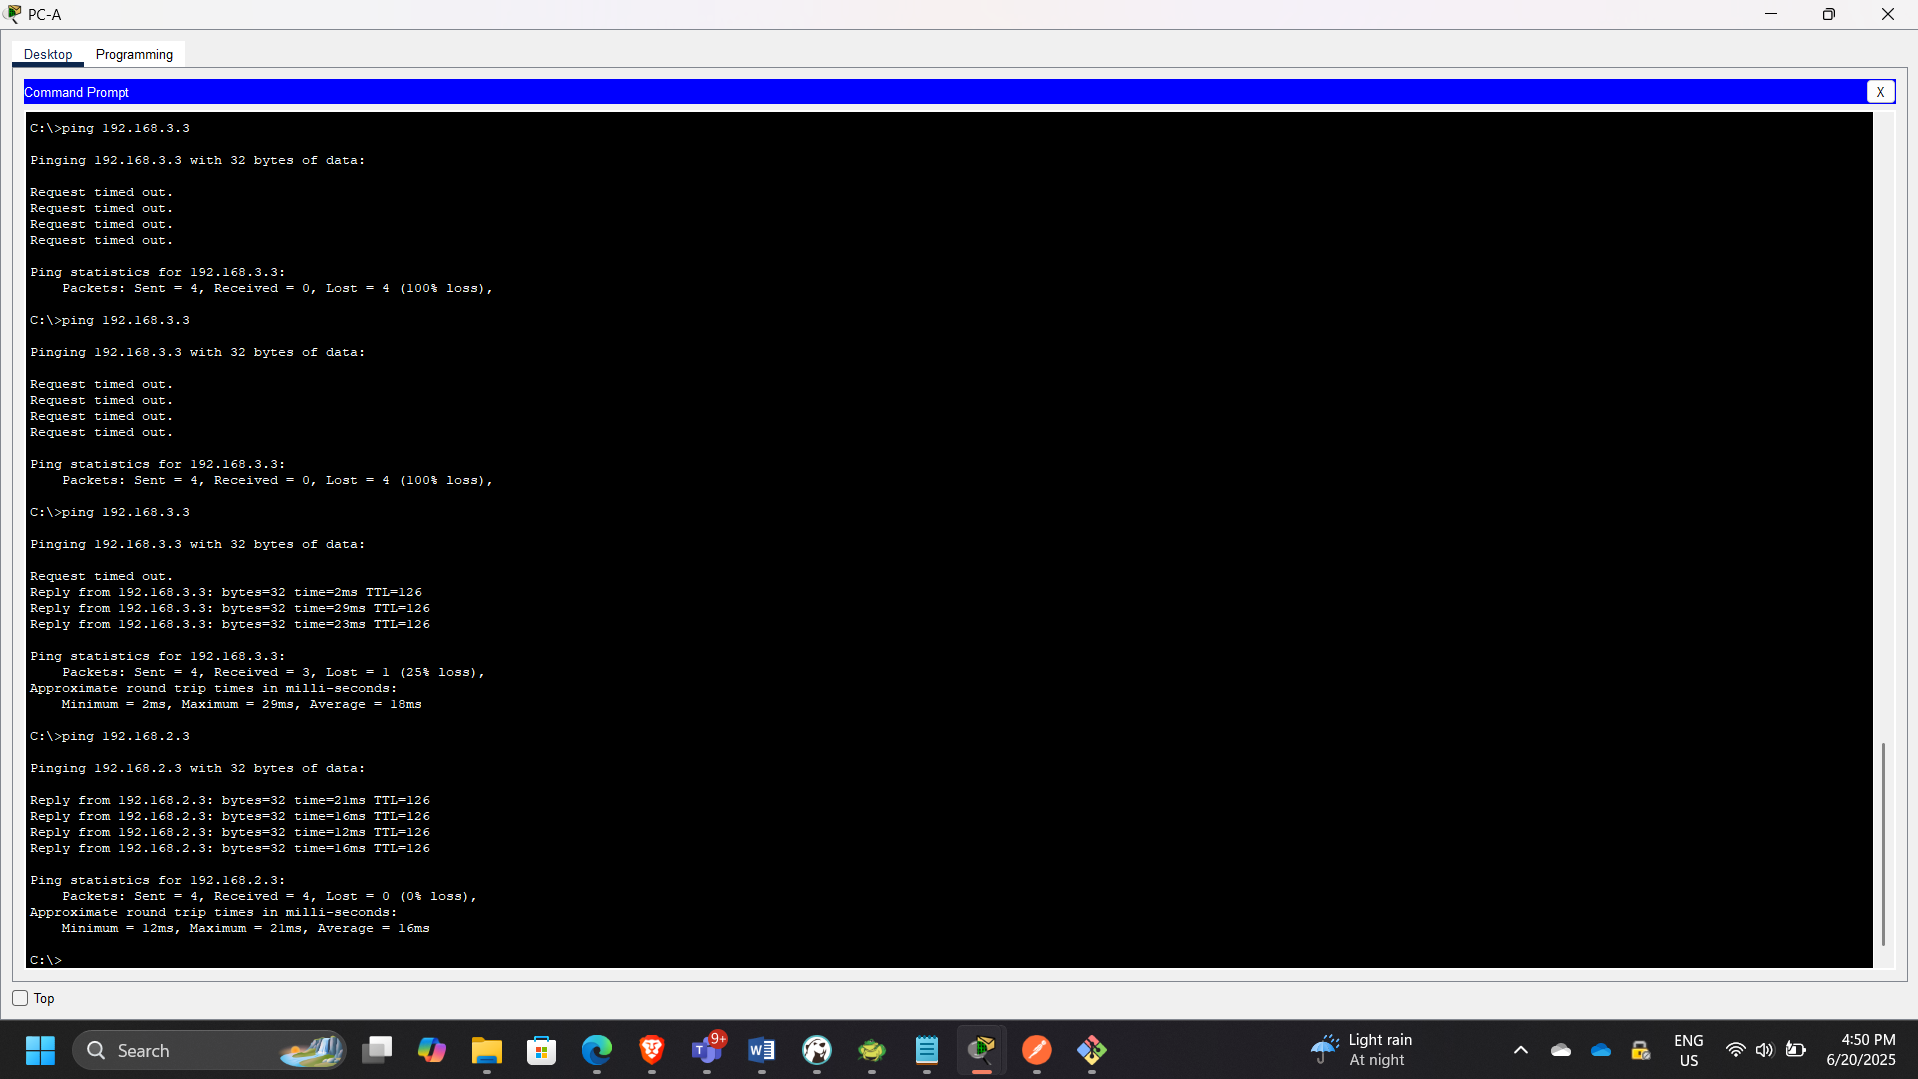Launch Copilot from the taskbar
Image resolution: width=1918 pixels, height=1079 pixels.
pos(431,1050)
